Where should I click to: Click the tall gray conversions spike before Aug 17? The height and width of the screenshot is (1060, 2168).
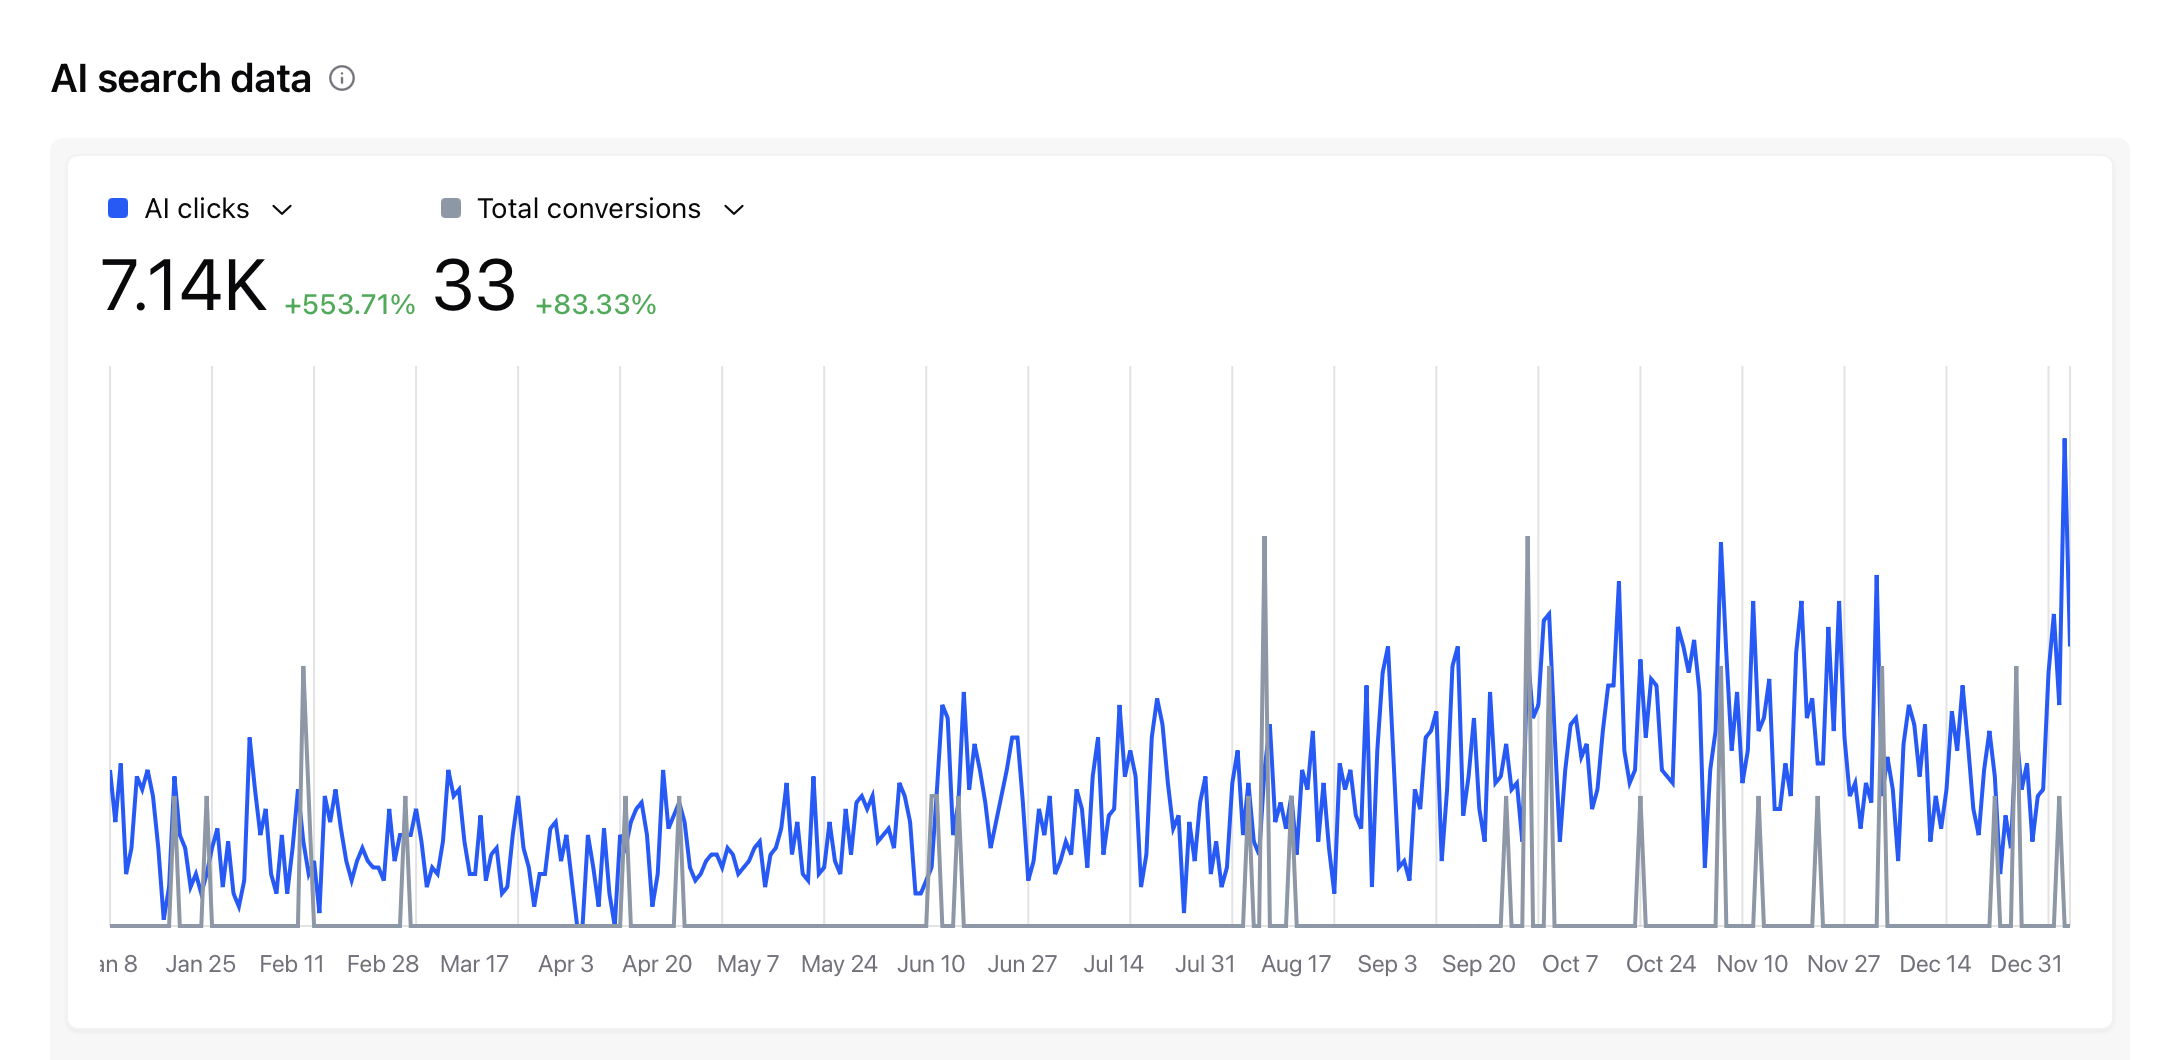point(1264,540)
